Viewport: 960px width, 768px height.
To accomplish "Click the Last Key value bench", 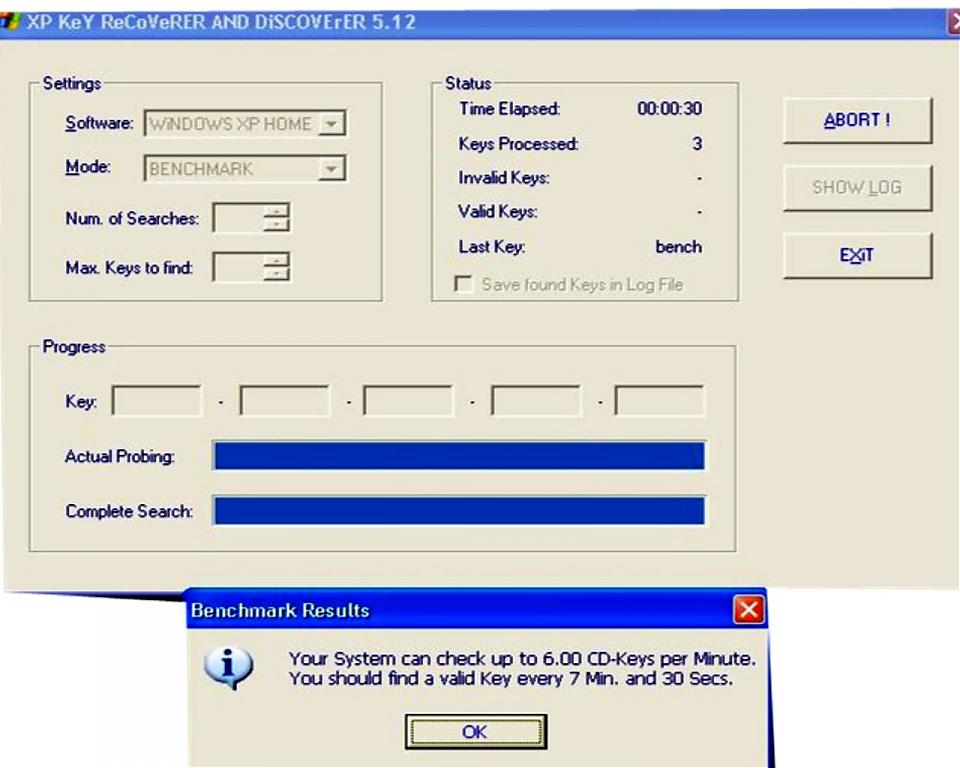I will coord(678,247).
